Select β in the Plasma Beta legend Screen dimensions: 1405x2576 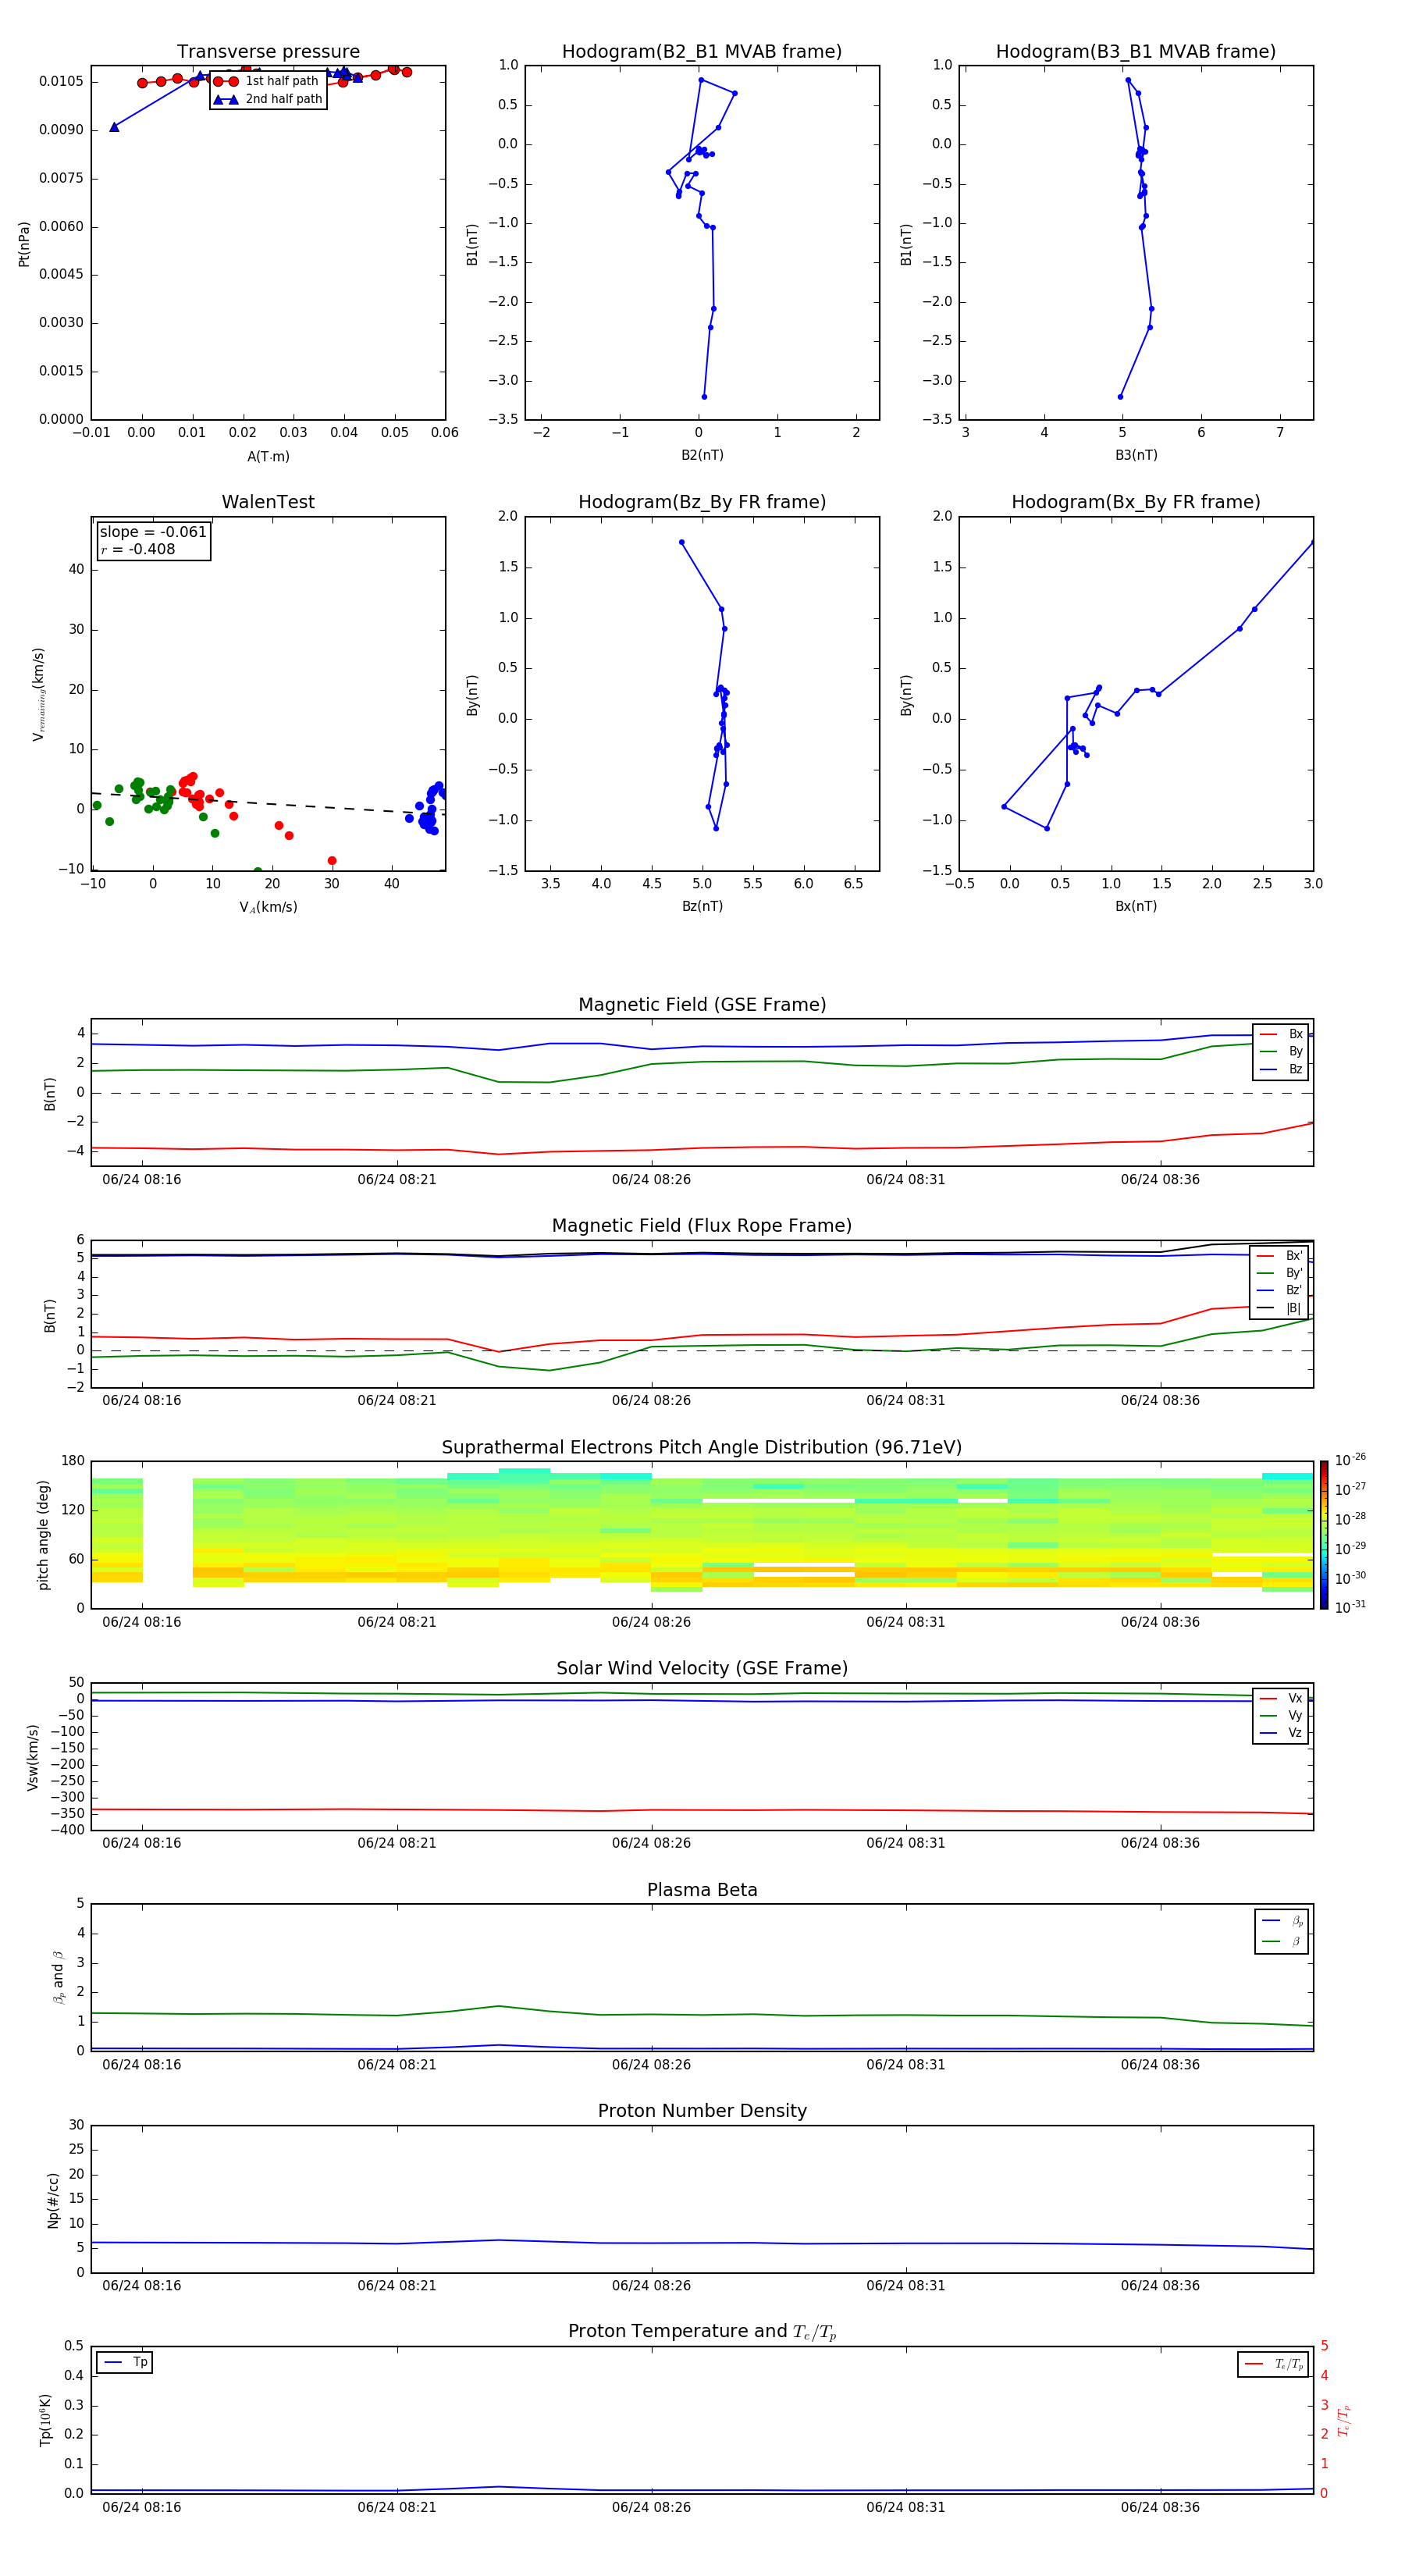tap(1282, 1942)
